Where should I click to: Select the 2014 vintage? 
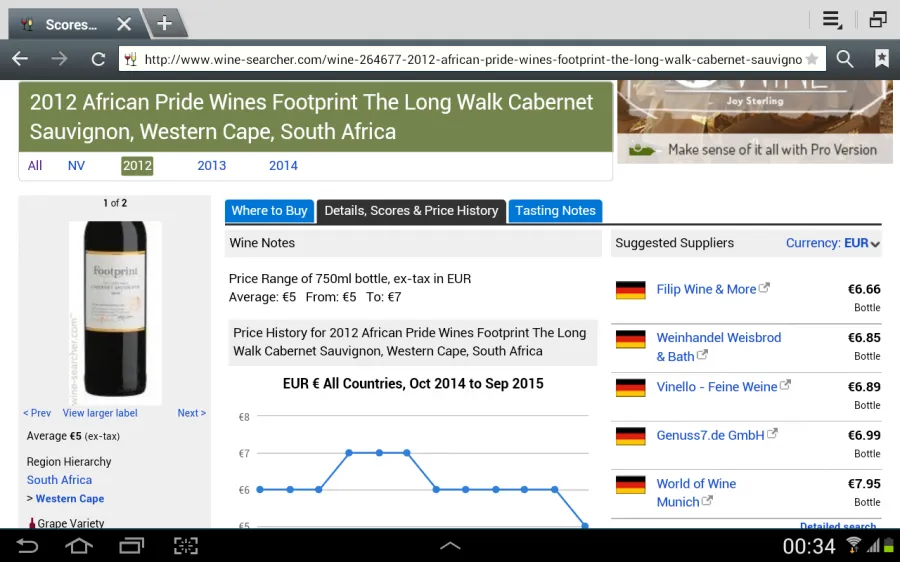284,166
